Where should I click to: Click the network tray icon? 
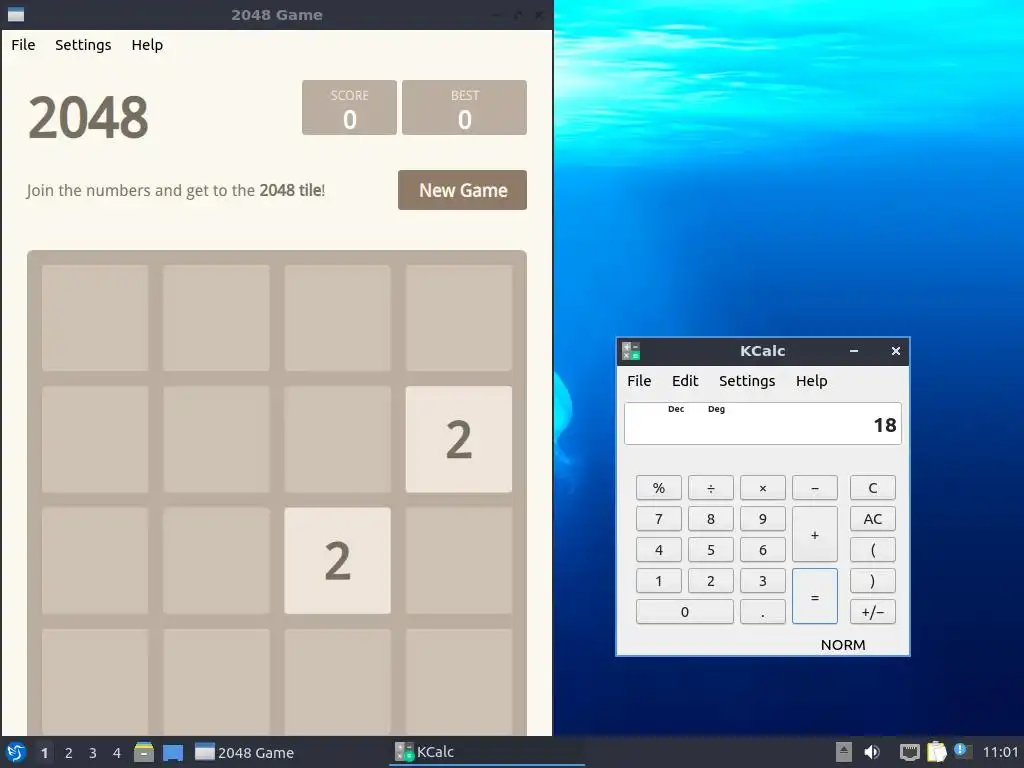tap(909, 752)
